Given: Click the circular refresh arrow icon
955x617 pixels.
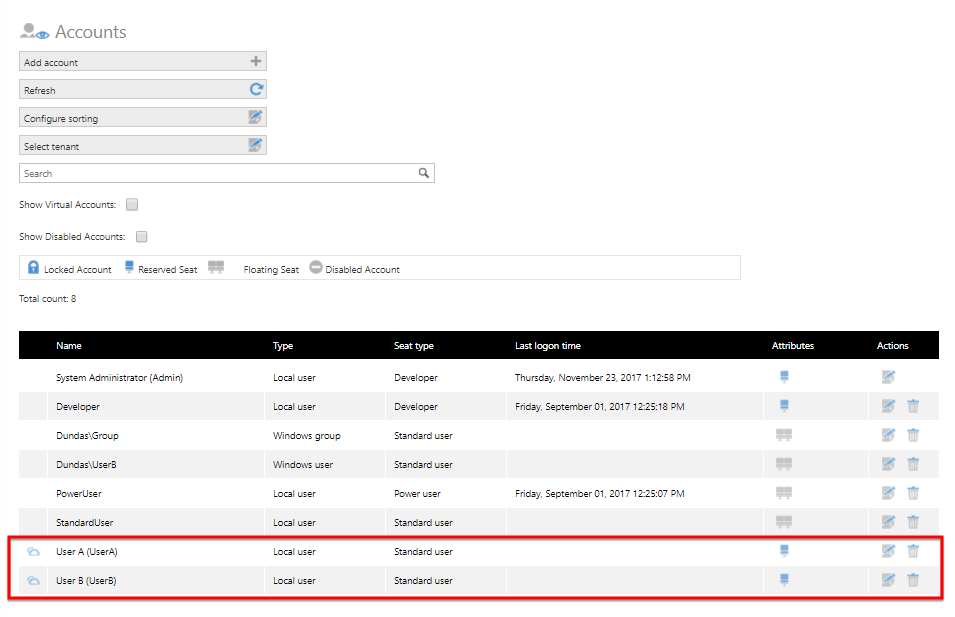Looking at the screenshot, I should point(256,89).
